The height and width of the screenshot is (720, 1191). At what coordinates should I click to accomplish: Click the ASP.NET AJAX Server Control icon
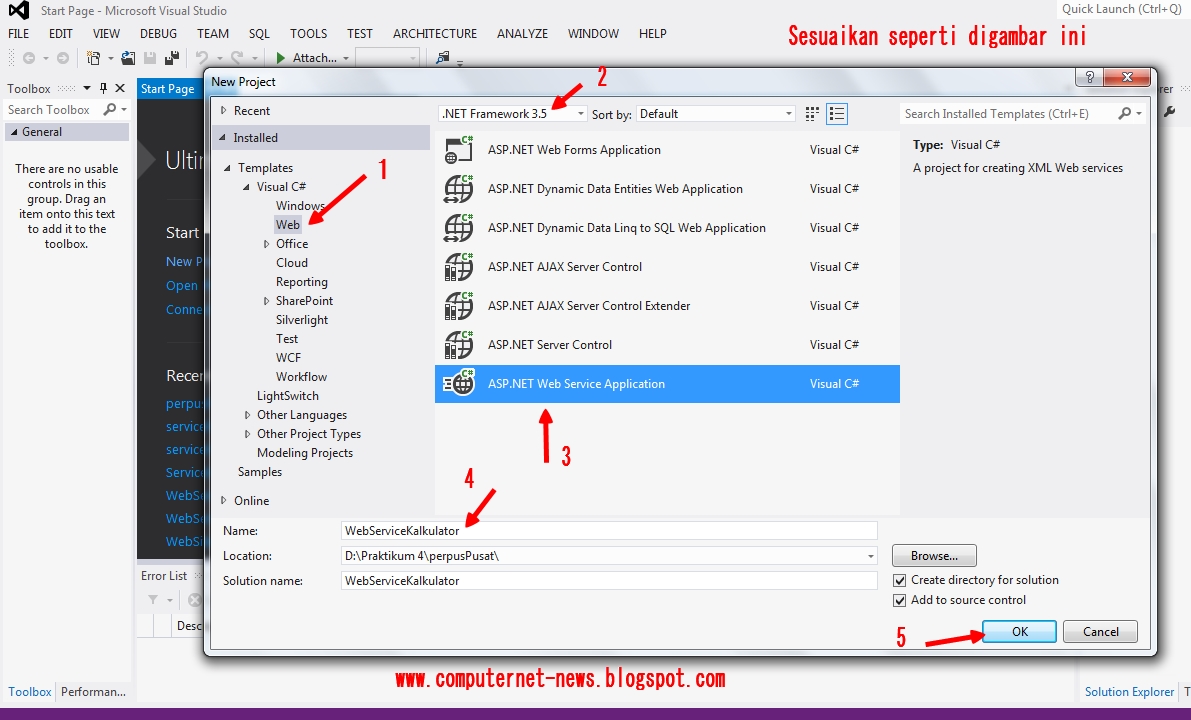click(x=459, y=267)
